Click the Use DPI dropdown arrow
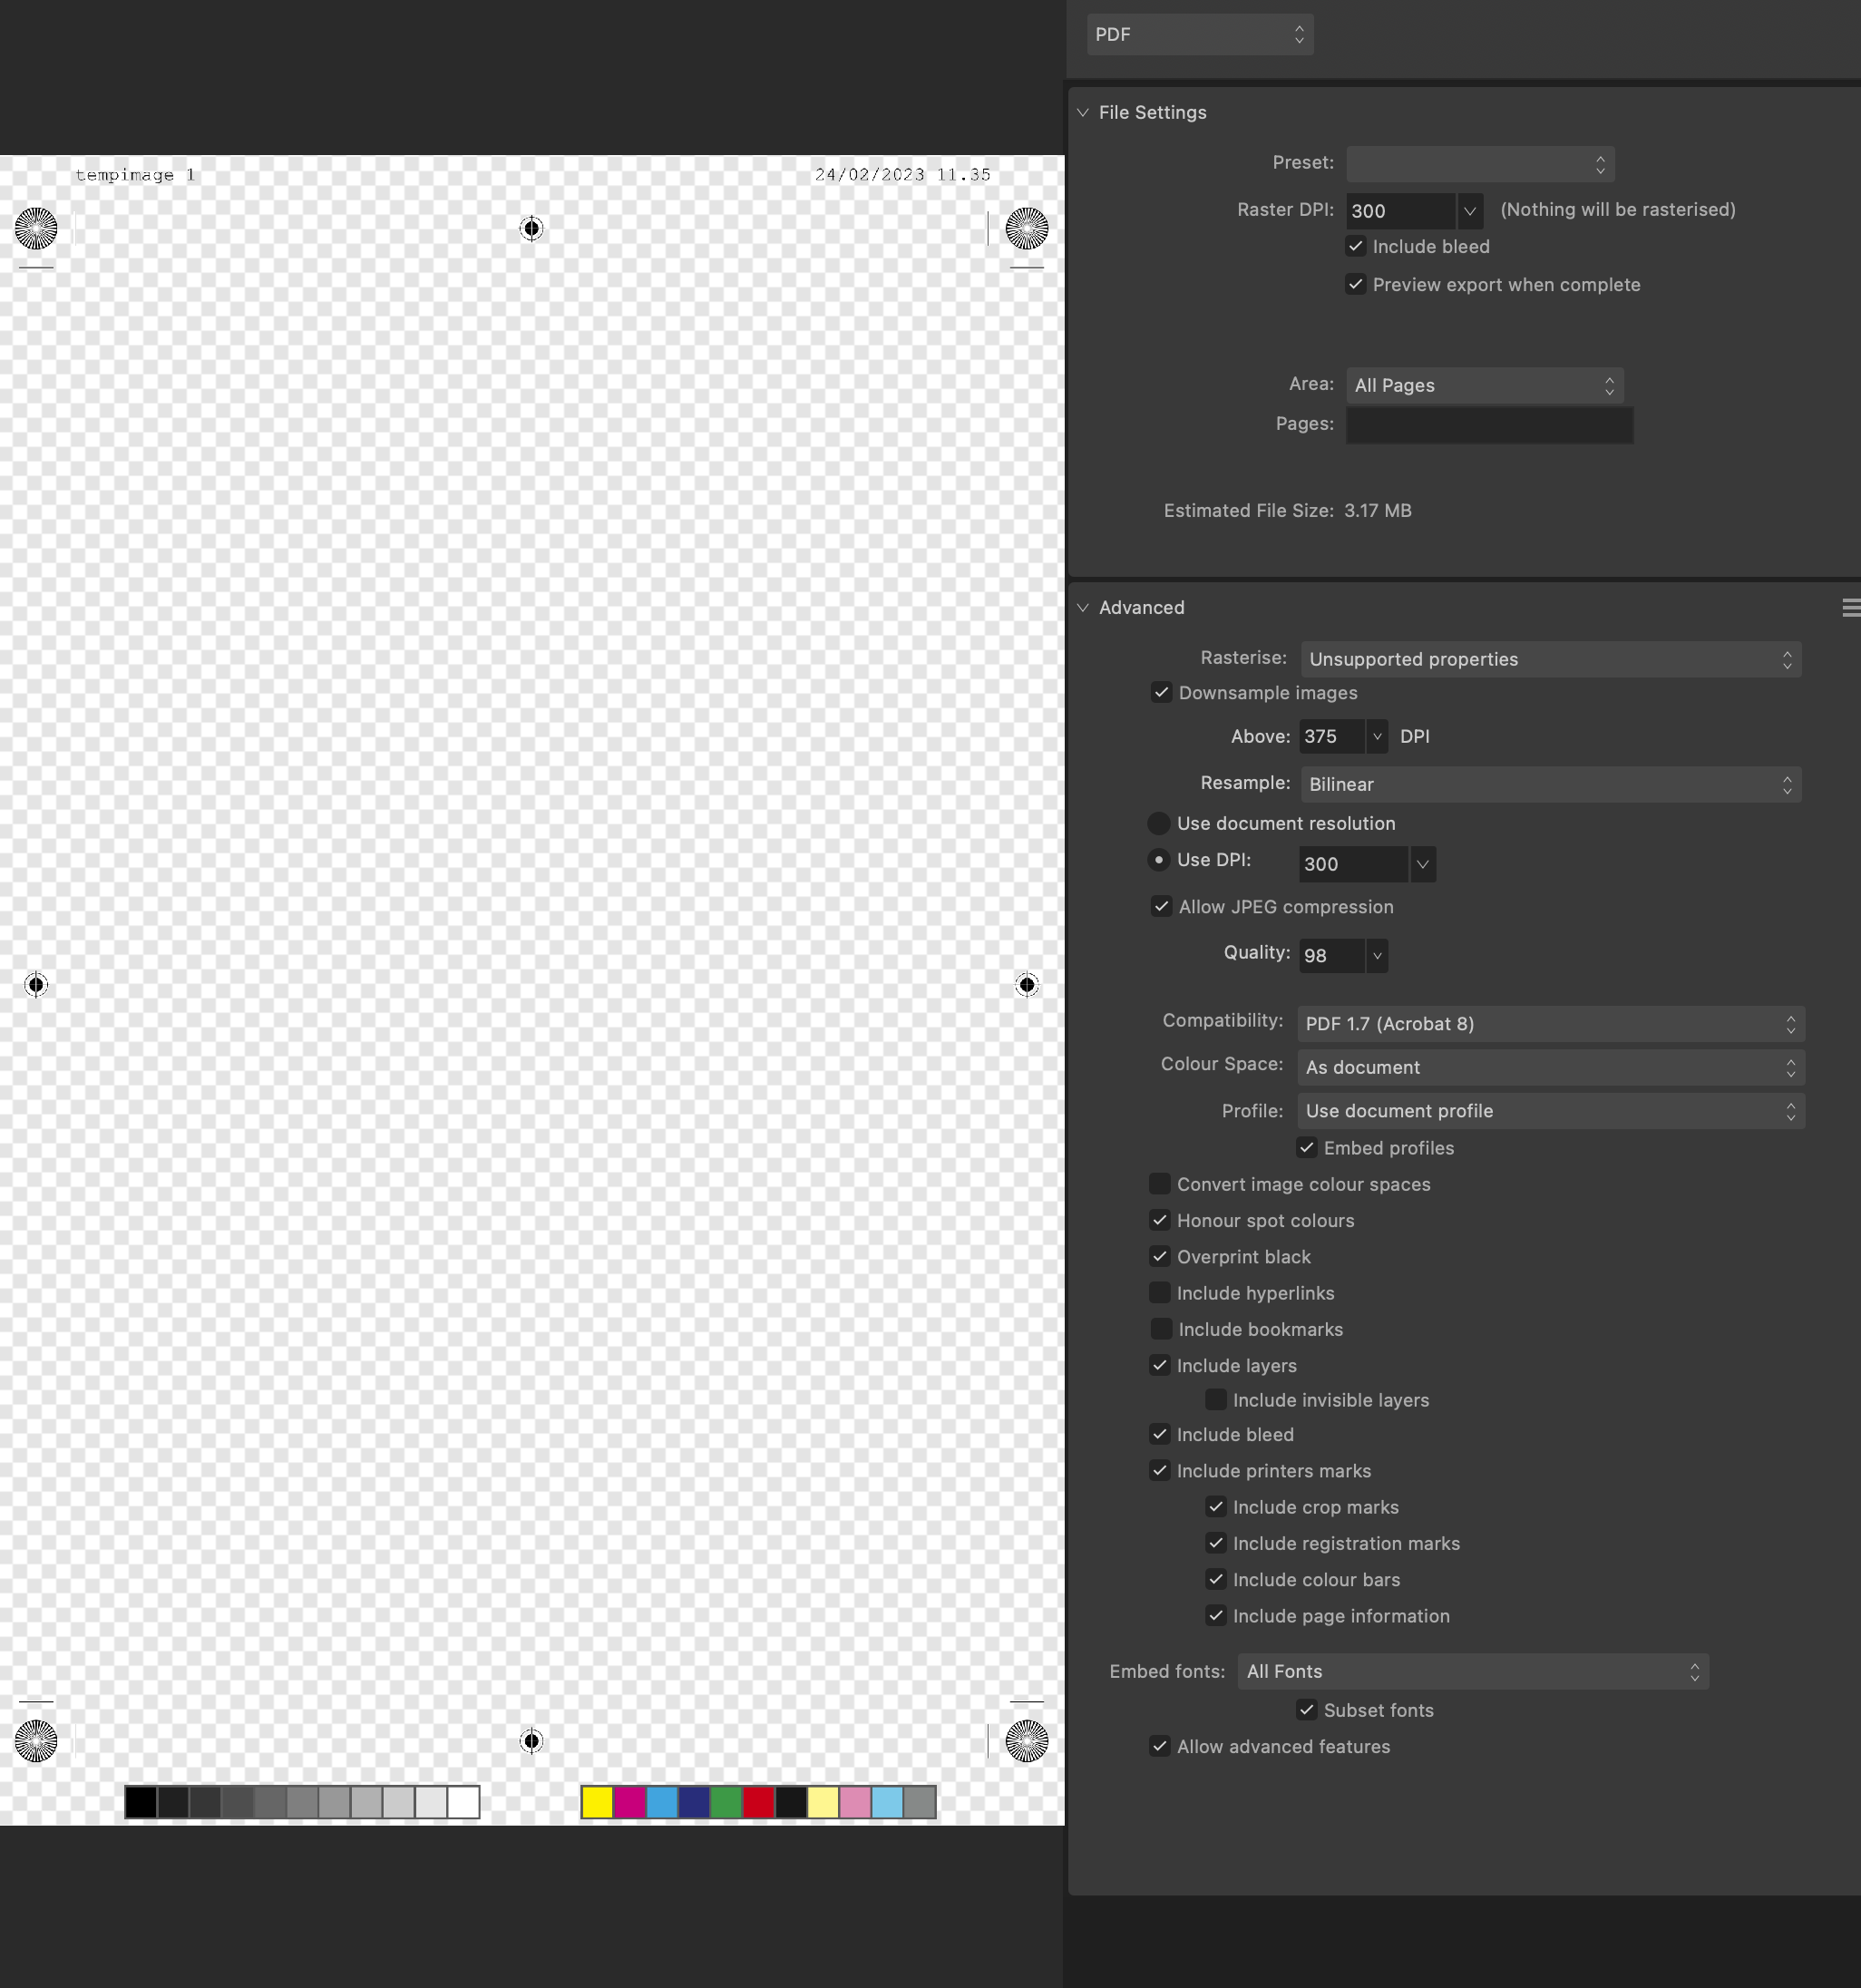This screenshot has width=1861, height=1988. pos(1422,864)
